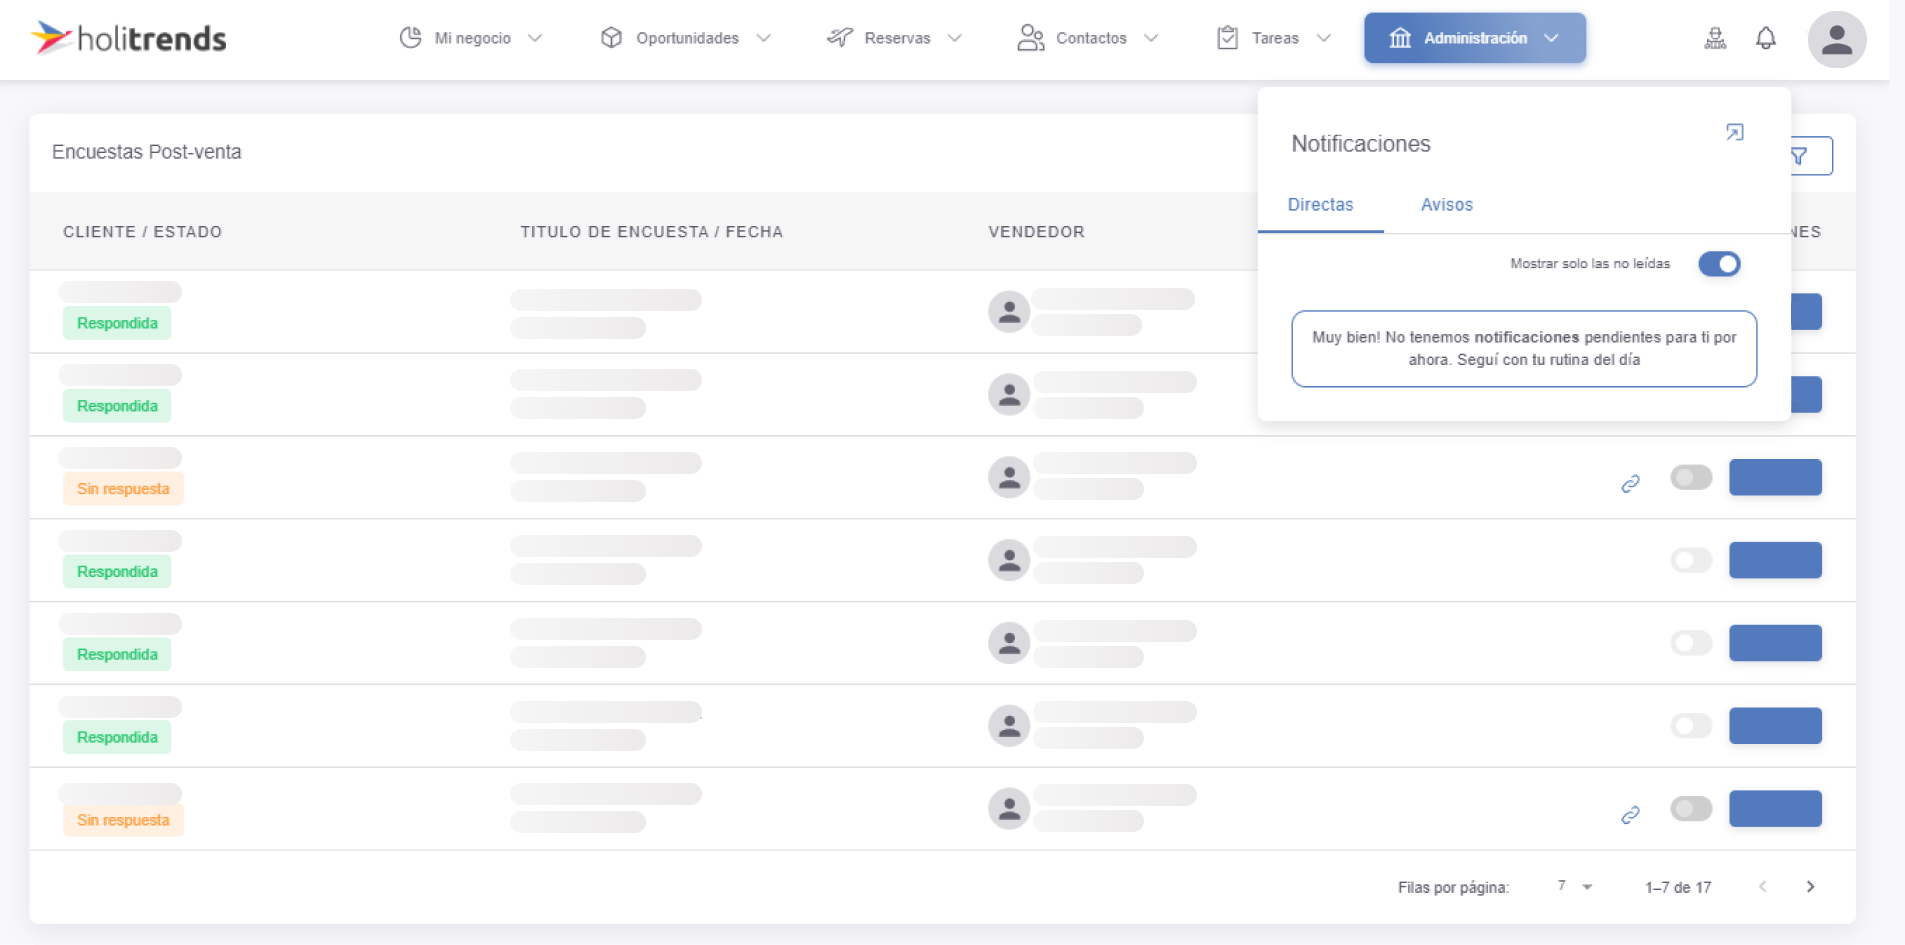This screenshot has height=945, width=1905.
Task: Click the holitrends logo
Action: pyautogui.click(x=129, y=38)
